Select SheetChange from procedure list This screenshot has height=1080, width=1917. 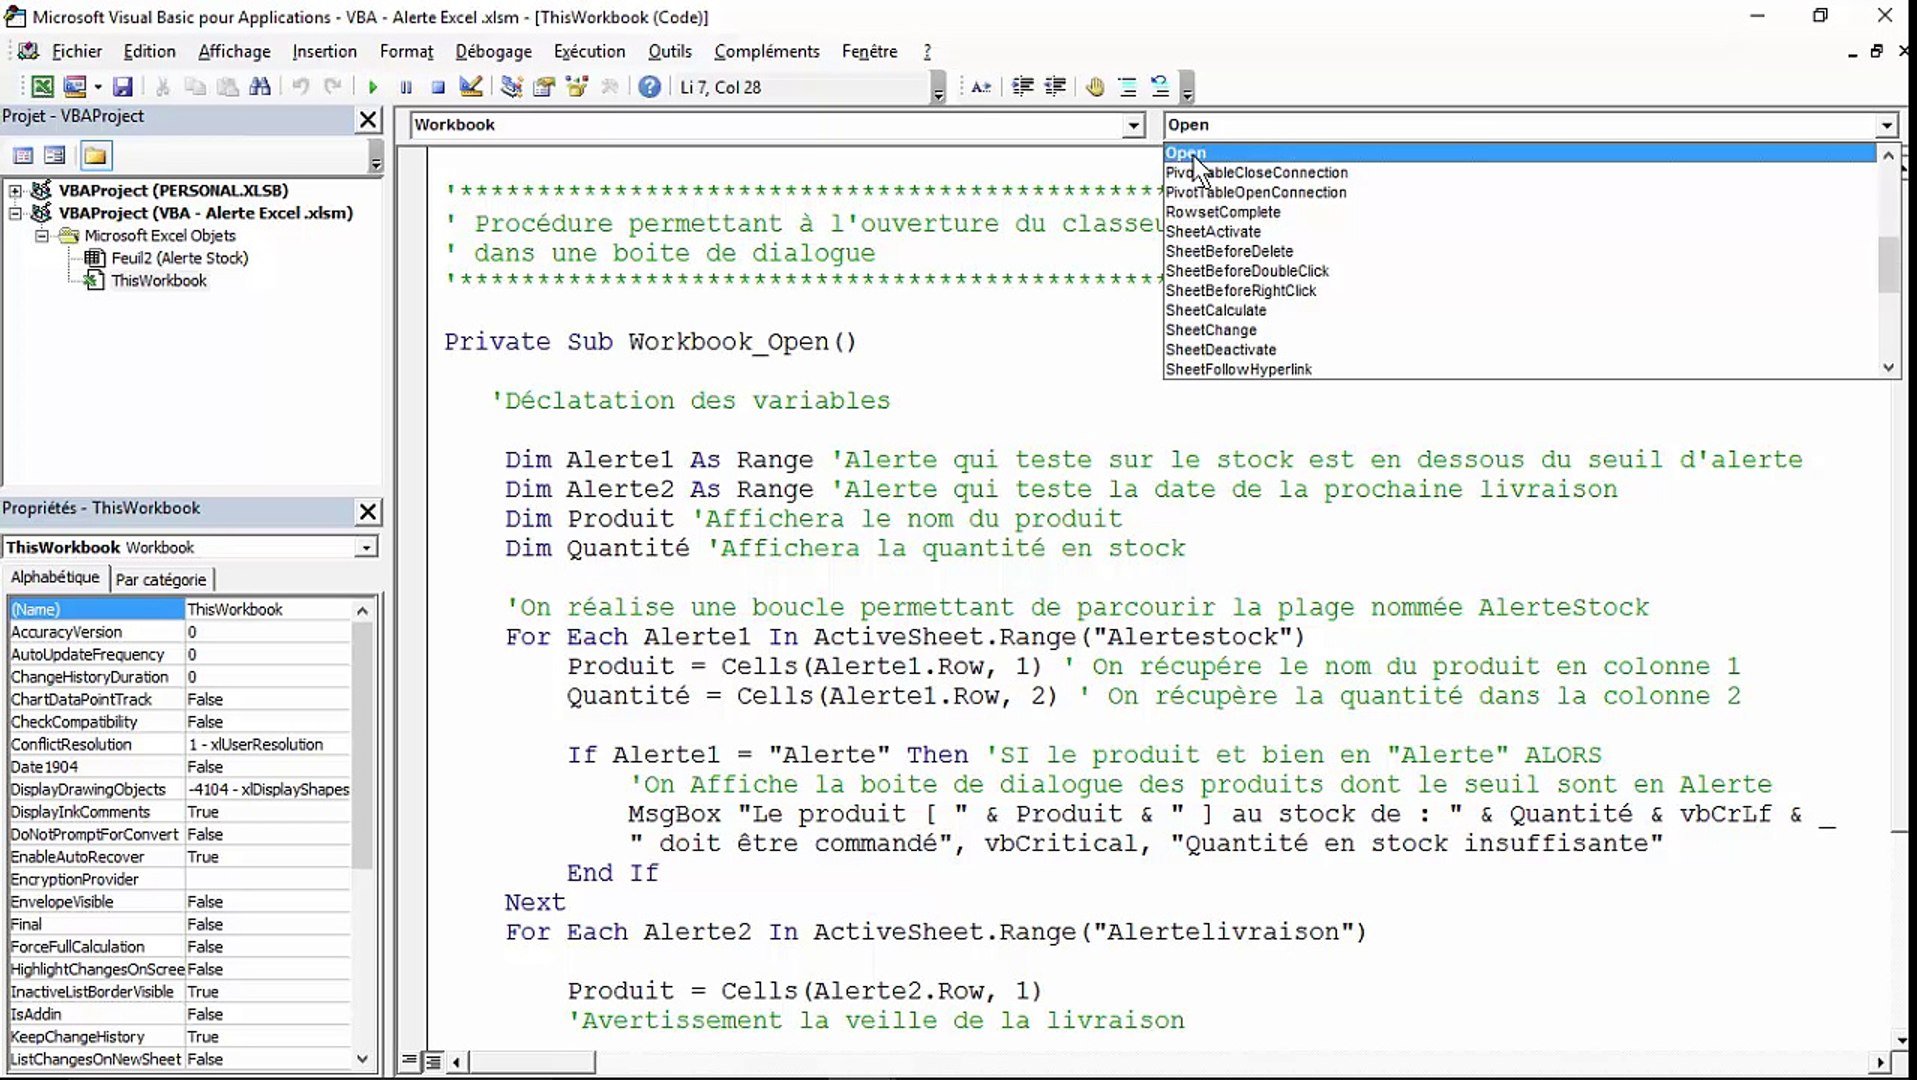click(1211, 330)
